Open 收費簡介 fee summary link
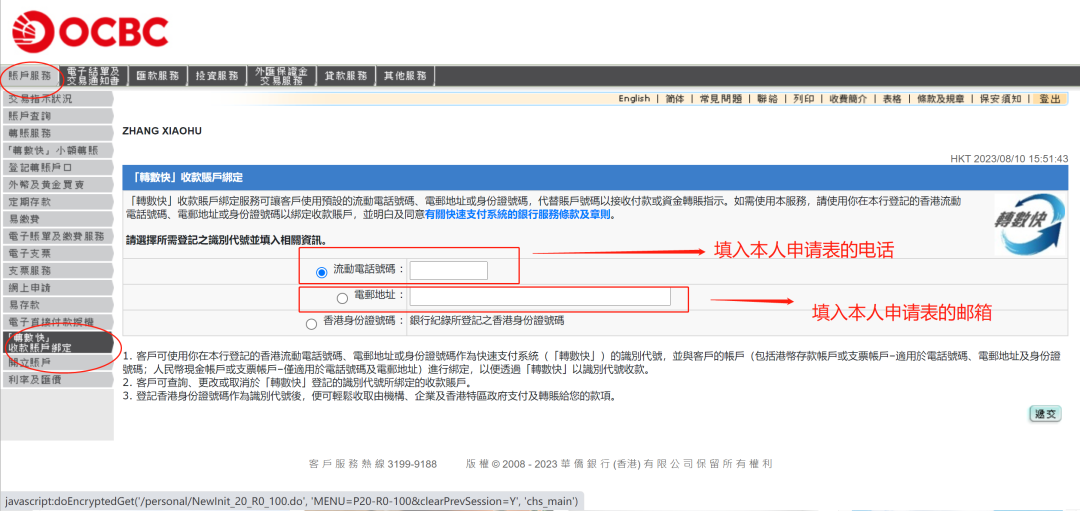Viewport: 1080px width, 511px height. pyautogui.click(x=848, y=98)
